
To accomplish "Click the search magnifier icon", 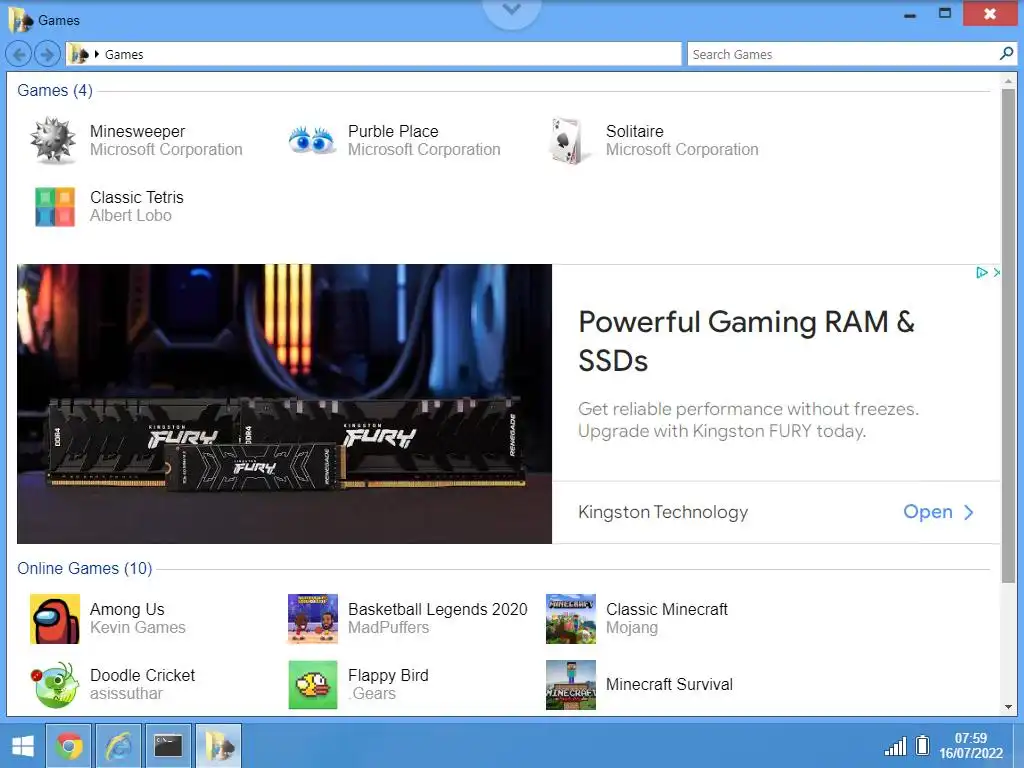I will coord(1006,54).
